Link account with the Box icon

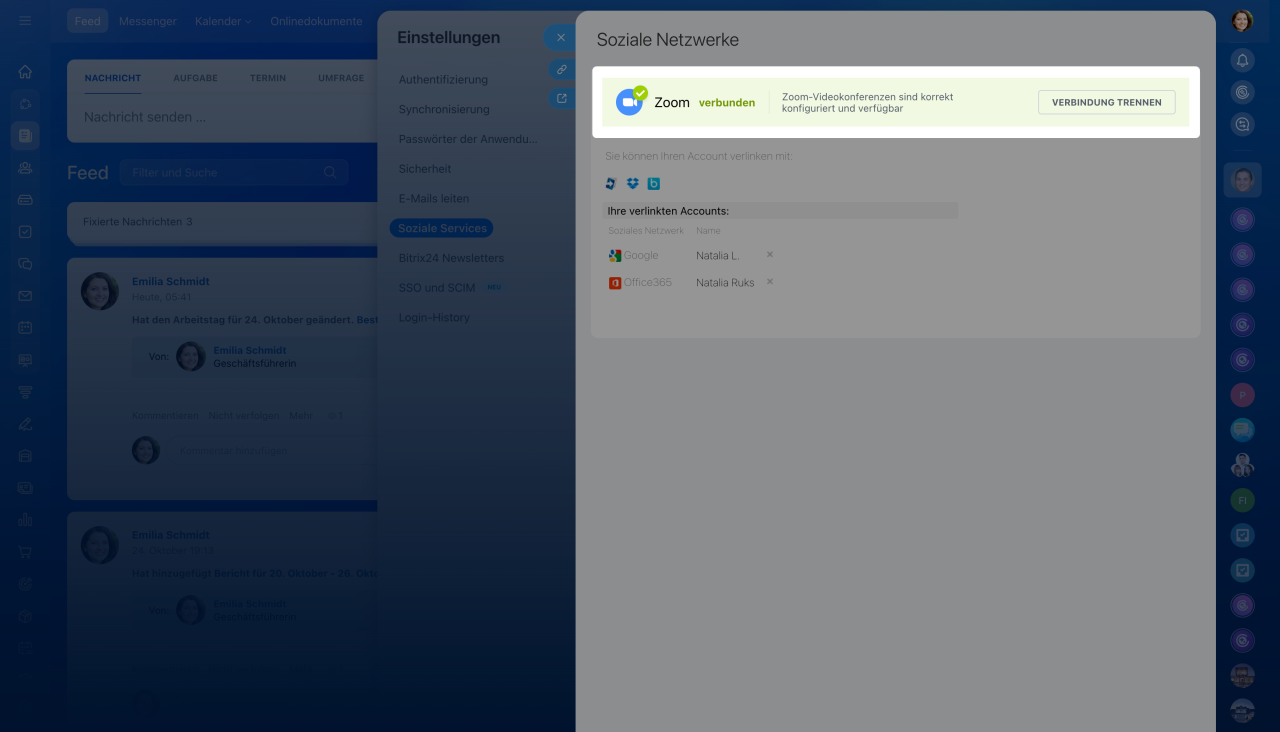(x=654, y=184)
